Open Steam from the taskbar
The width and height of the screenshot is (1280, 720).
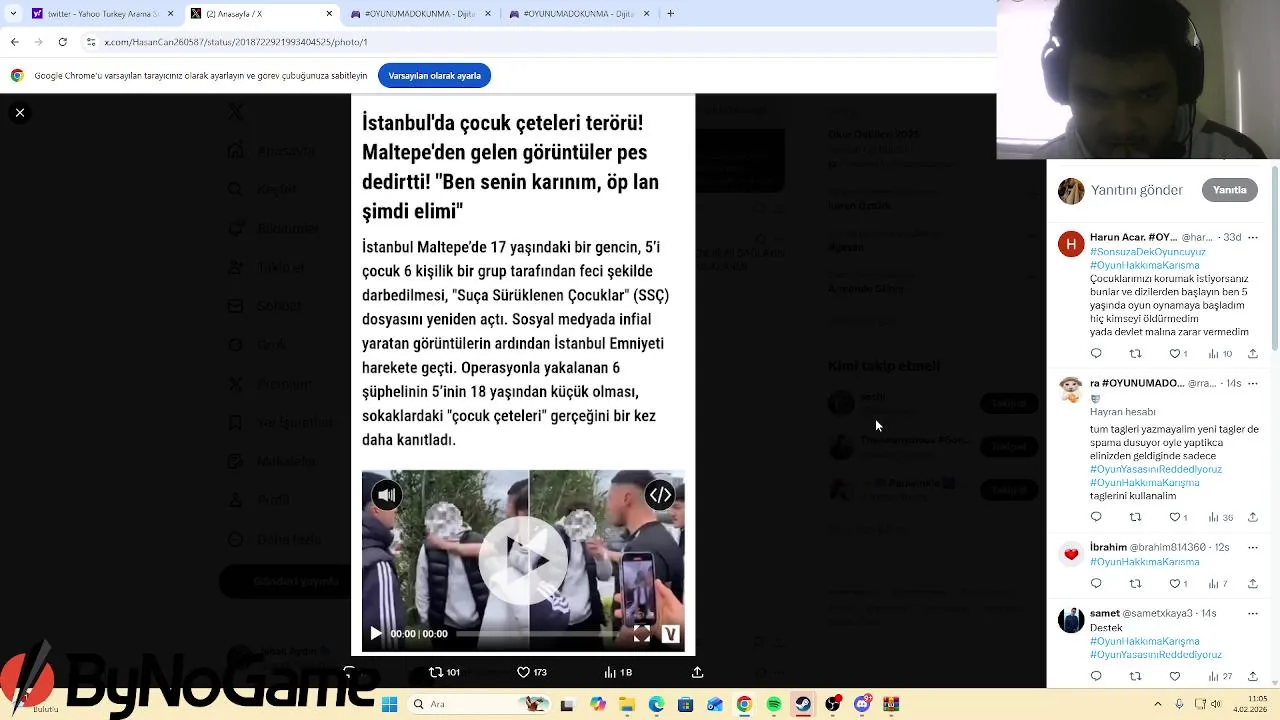(x=802, y=704)
